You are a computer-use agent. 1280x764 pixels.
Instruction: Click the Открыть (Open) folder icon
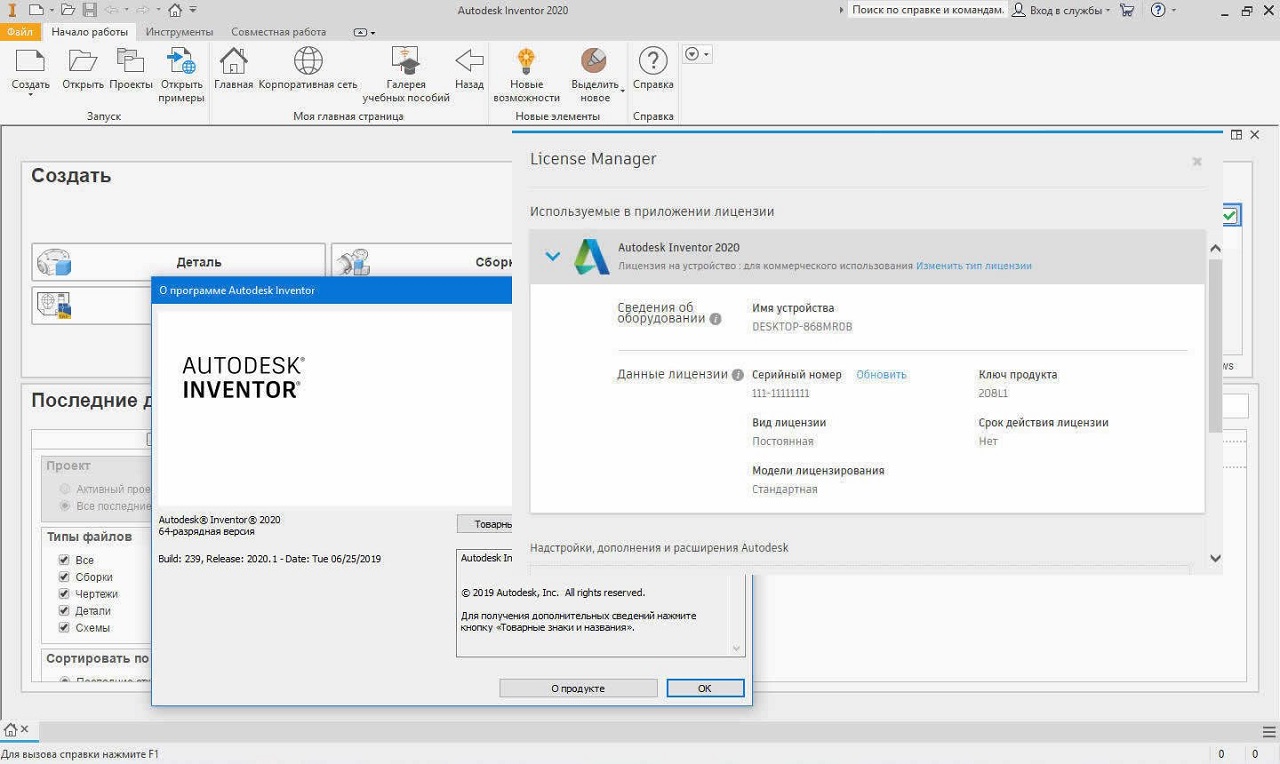pos(82,62)
